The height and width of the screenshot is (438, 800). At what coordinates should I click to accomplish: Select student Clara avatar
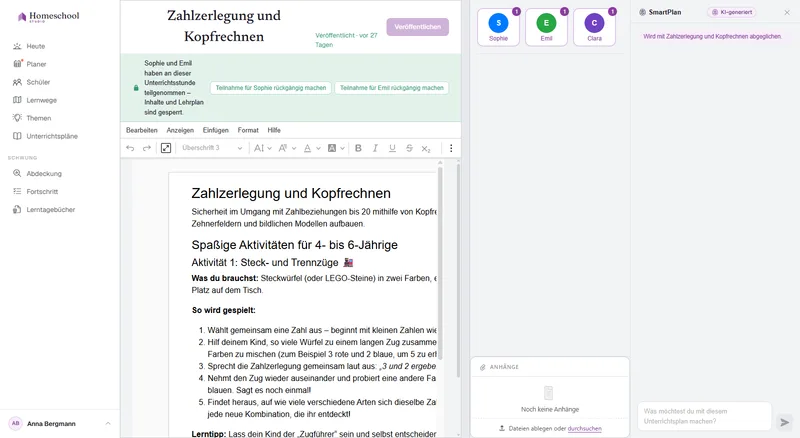(x=594, y=23)
